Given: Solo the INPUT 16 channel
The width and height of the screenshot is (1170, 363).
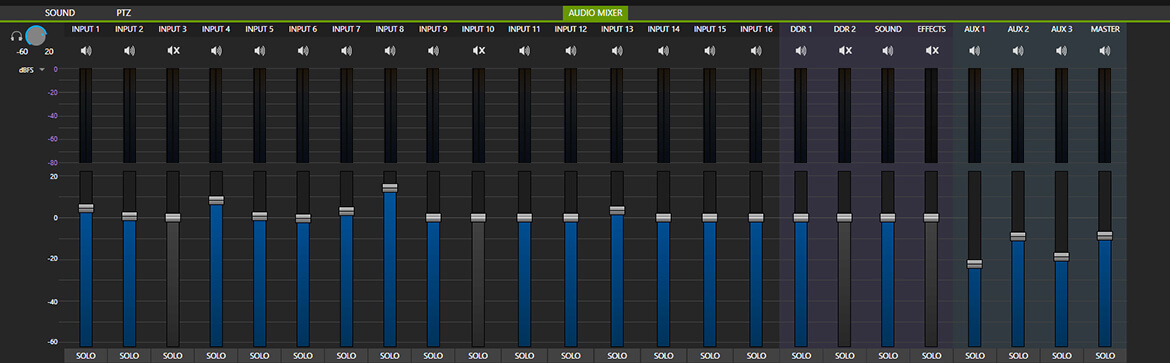Looking at the screenshot, I should 756,356.
